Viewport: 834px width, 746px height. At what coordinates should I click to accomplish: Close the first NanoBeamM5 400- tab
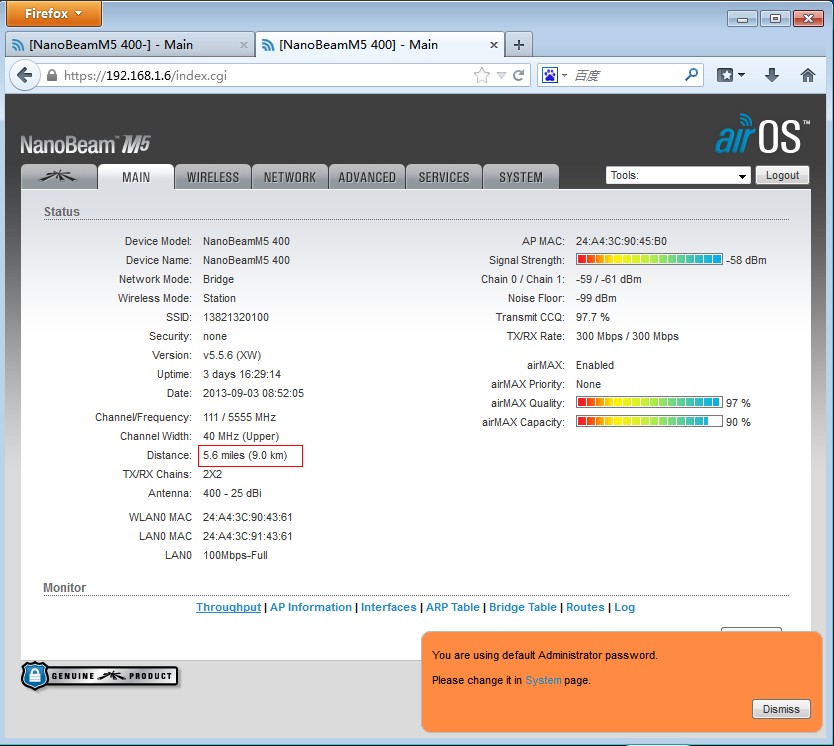pos(244,45)
